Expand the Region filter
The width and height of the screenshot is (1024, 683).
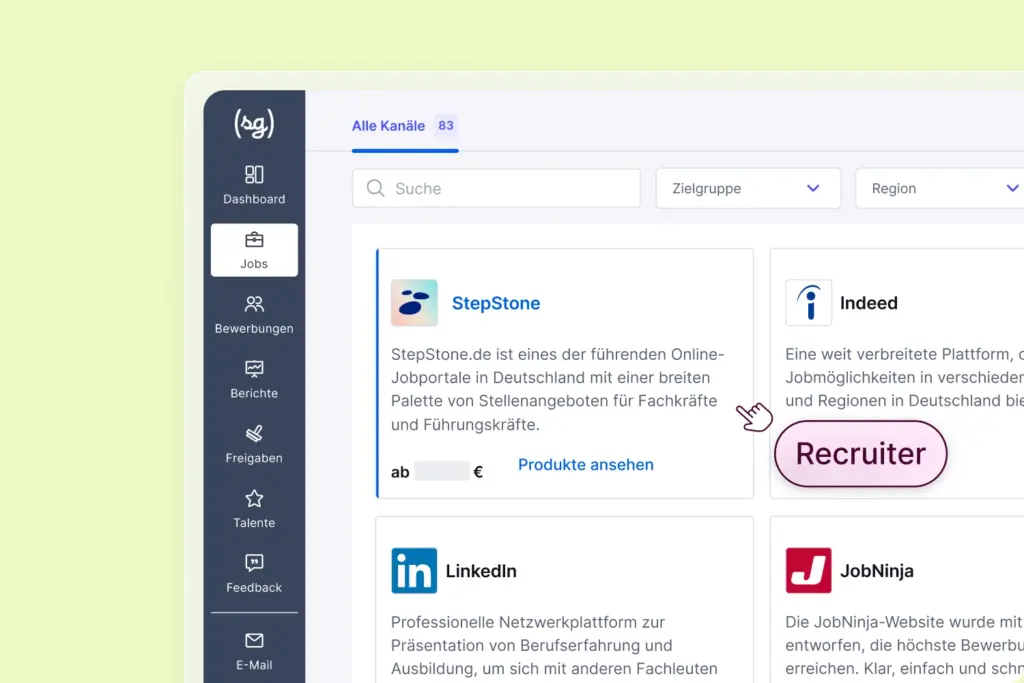tap(940, 188)
